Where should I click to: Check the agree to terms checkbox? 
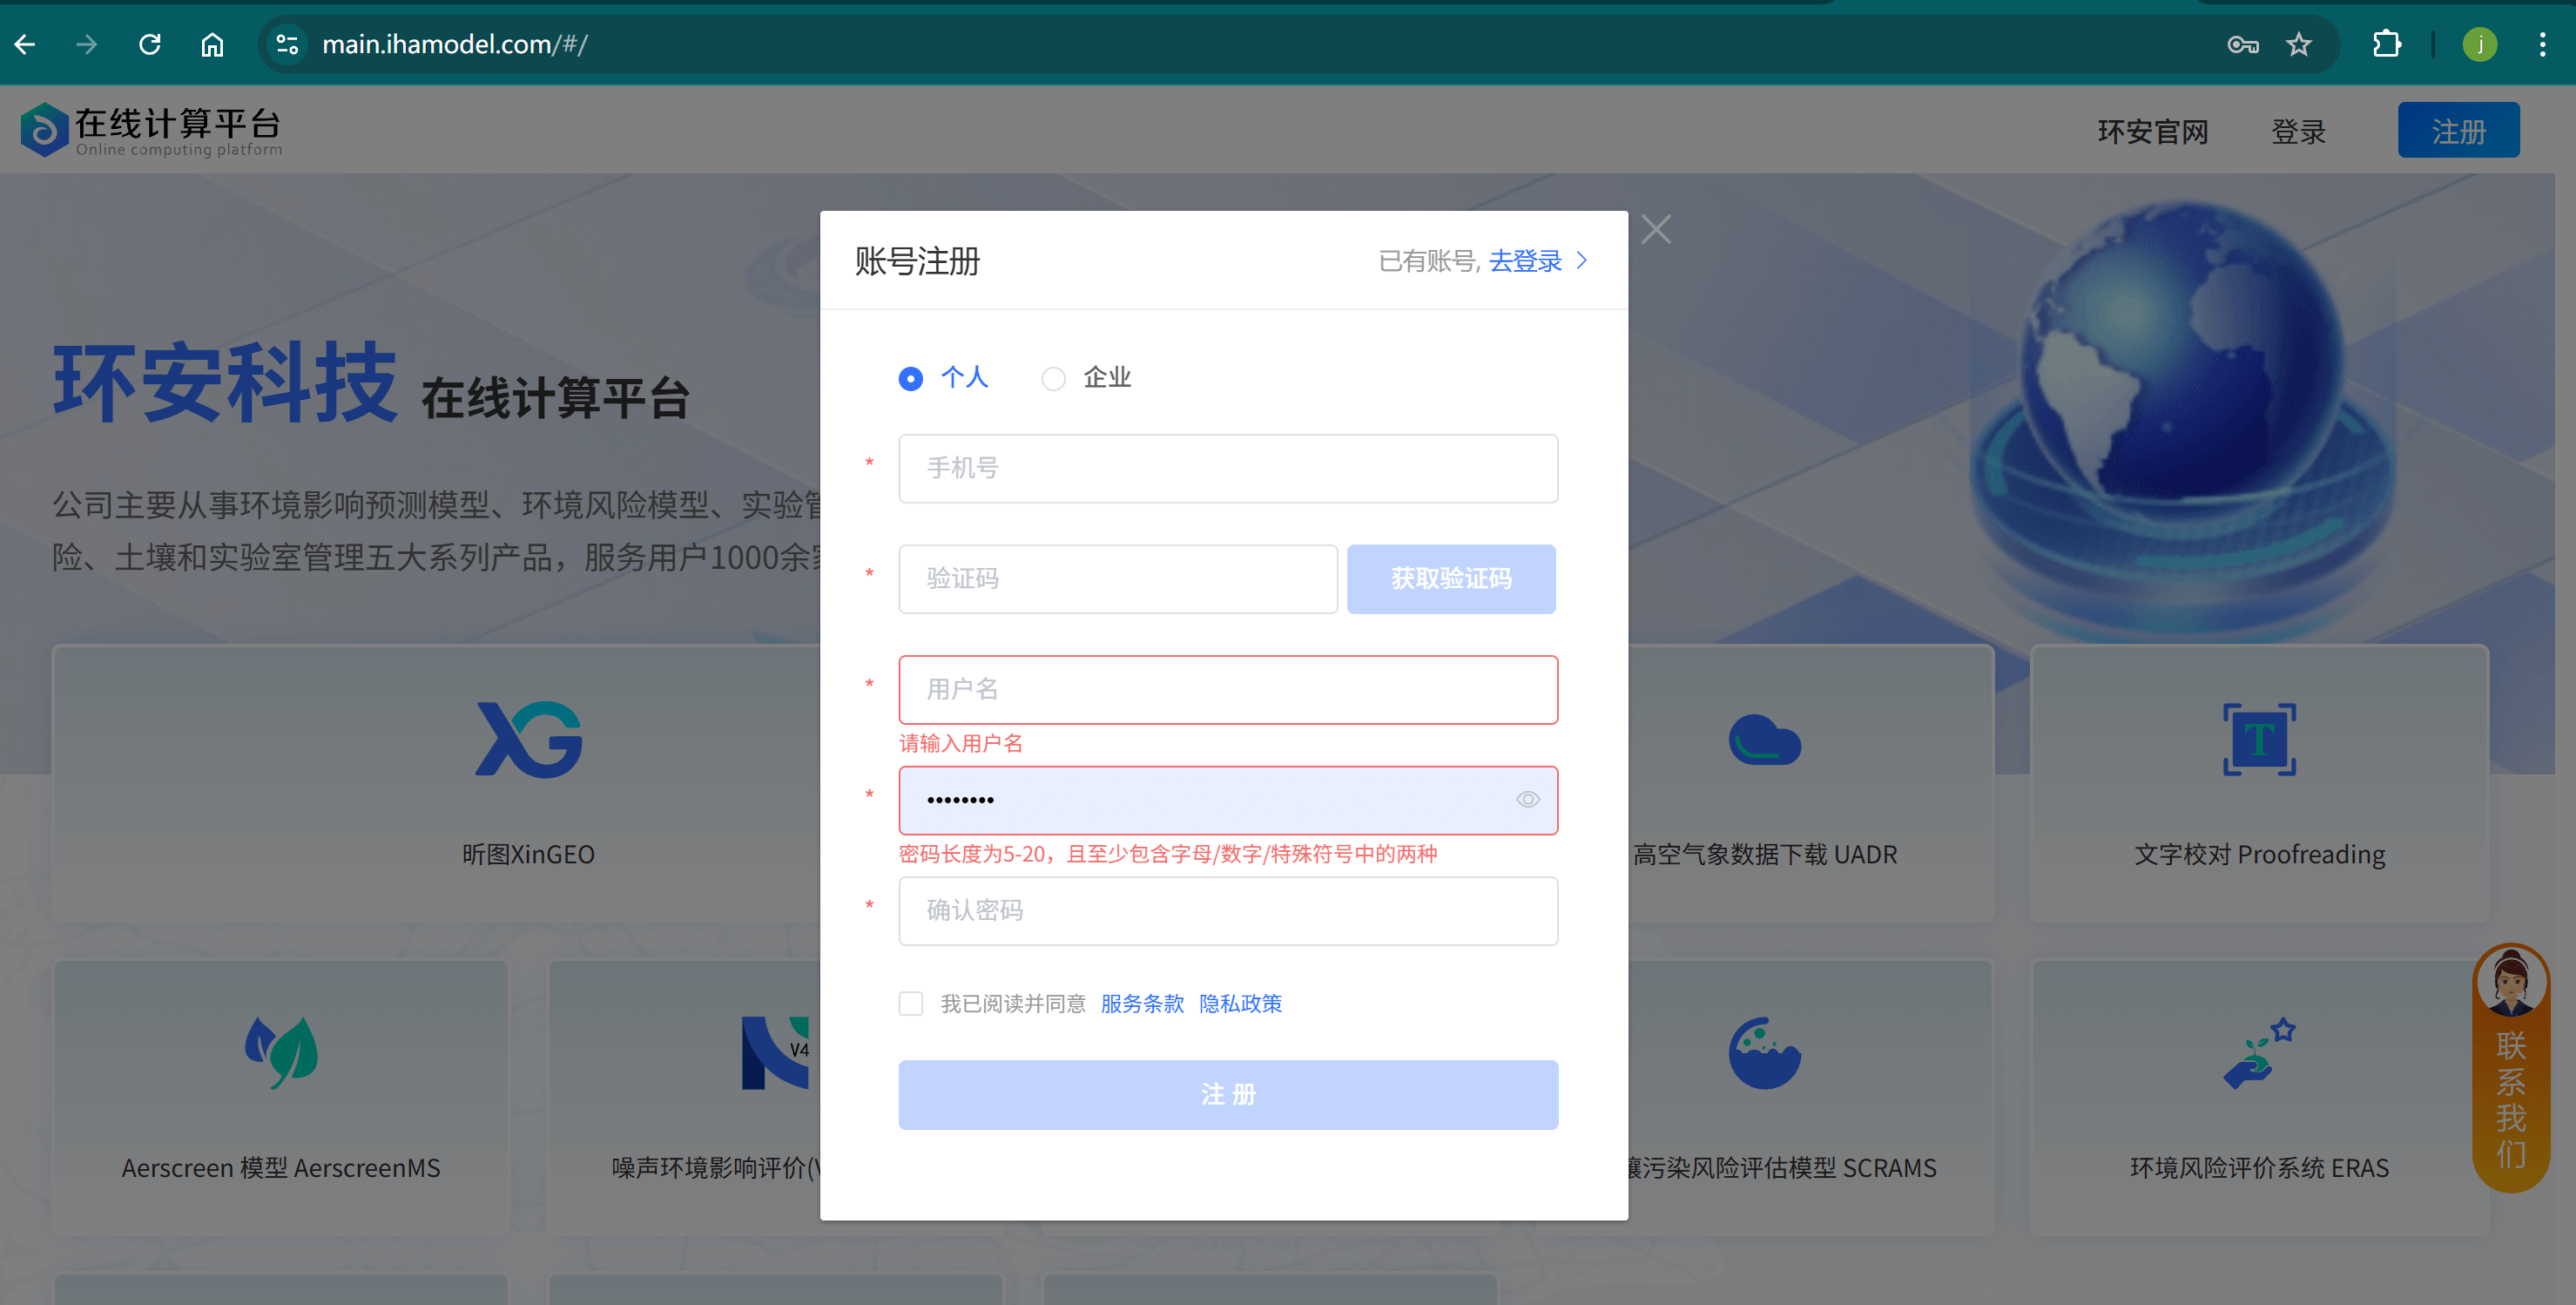910,1003
